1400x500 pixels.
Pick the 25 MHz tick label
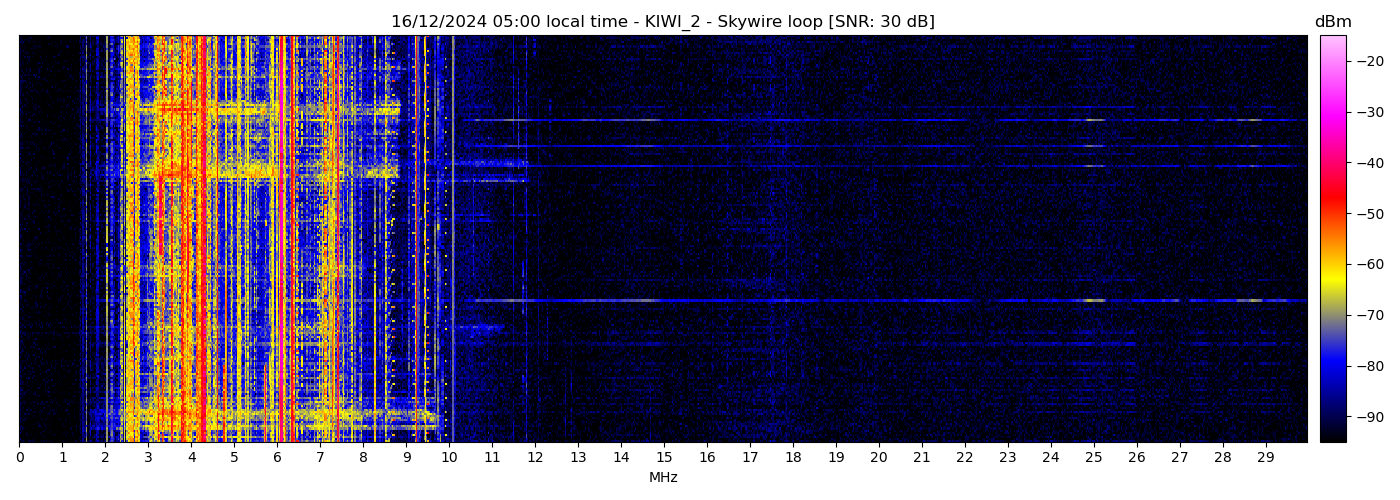pos(1093,457)
